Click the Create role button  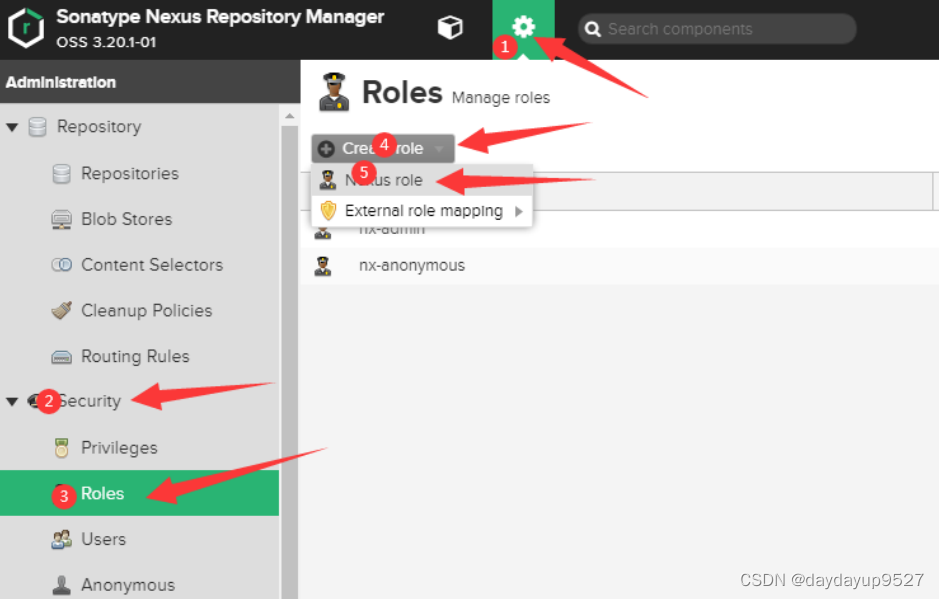point(383,148)
